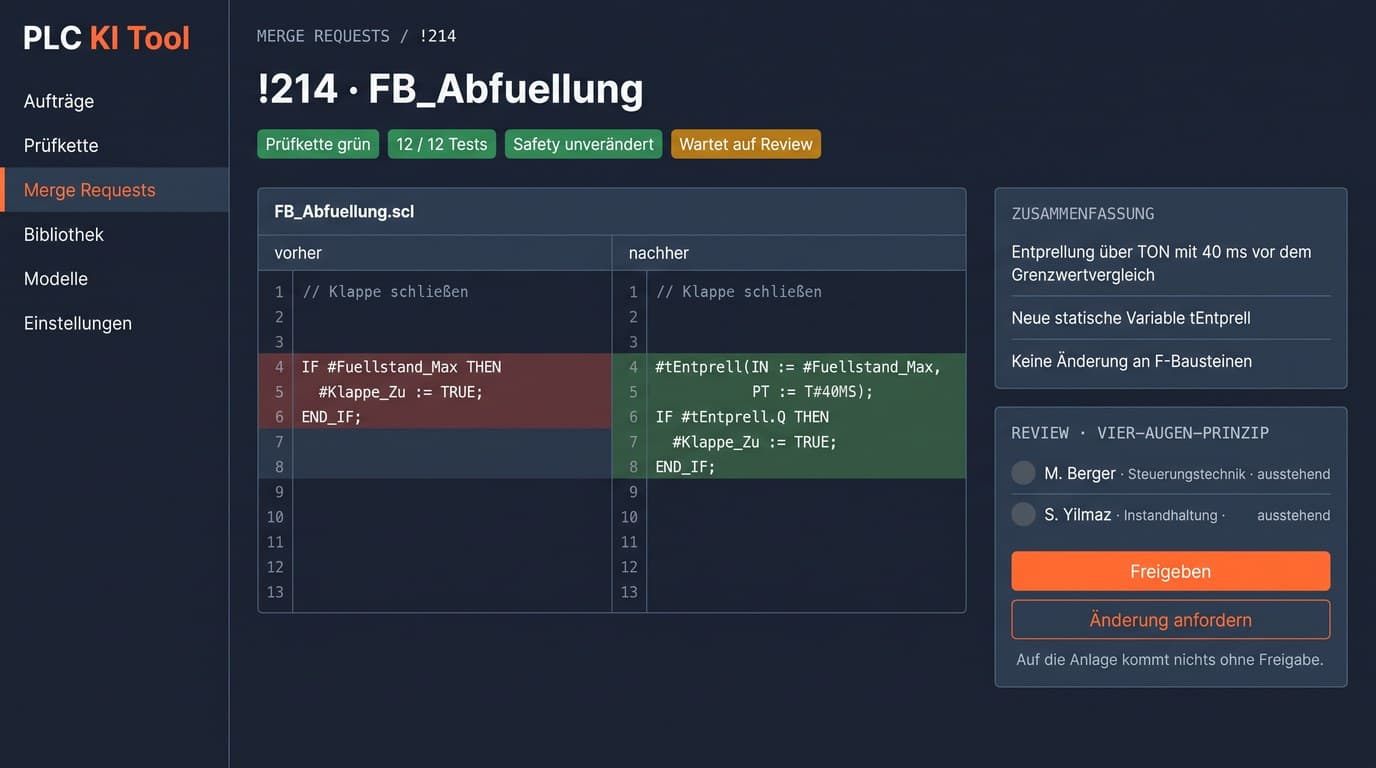Image resolution: width=1376 pixels, height=768 pixels.
Task: Open the Bibliothek page
Action: point(114,234)
